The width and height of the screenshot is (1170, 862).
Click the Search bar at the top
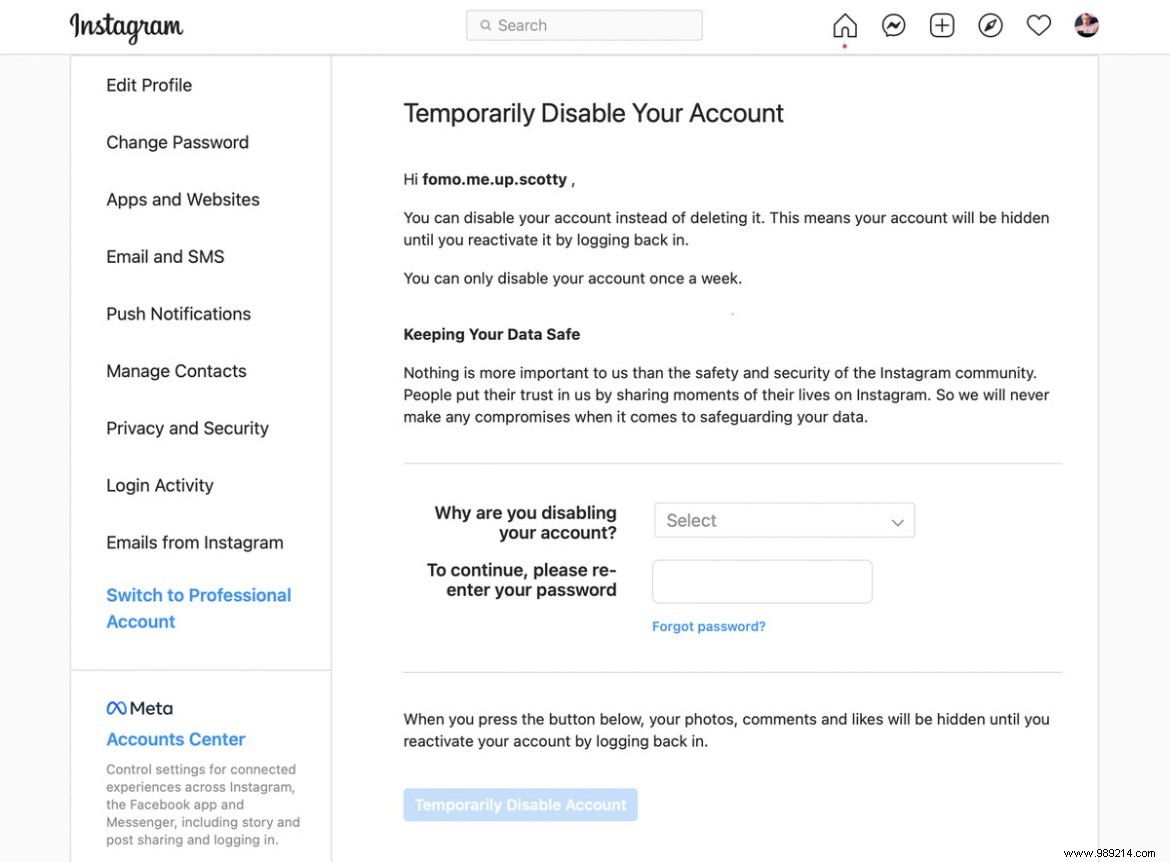click(x=584, y=25)
